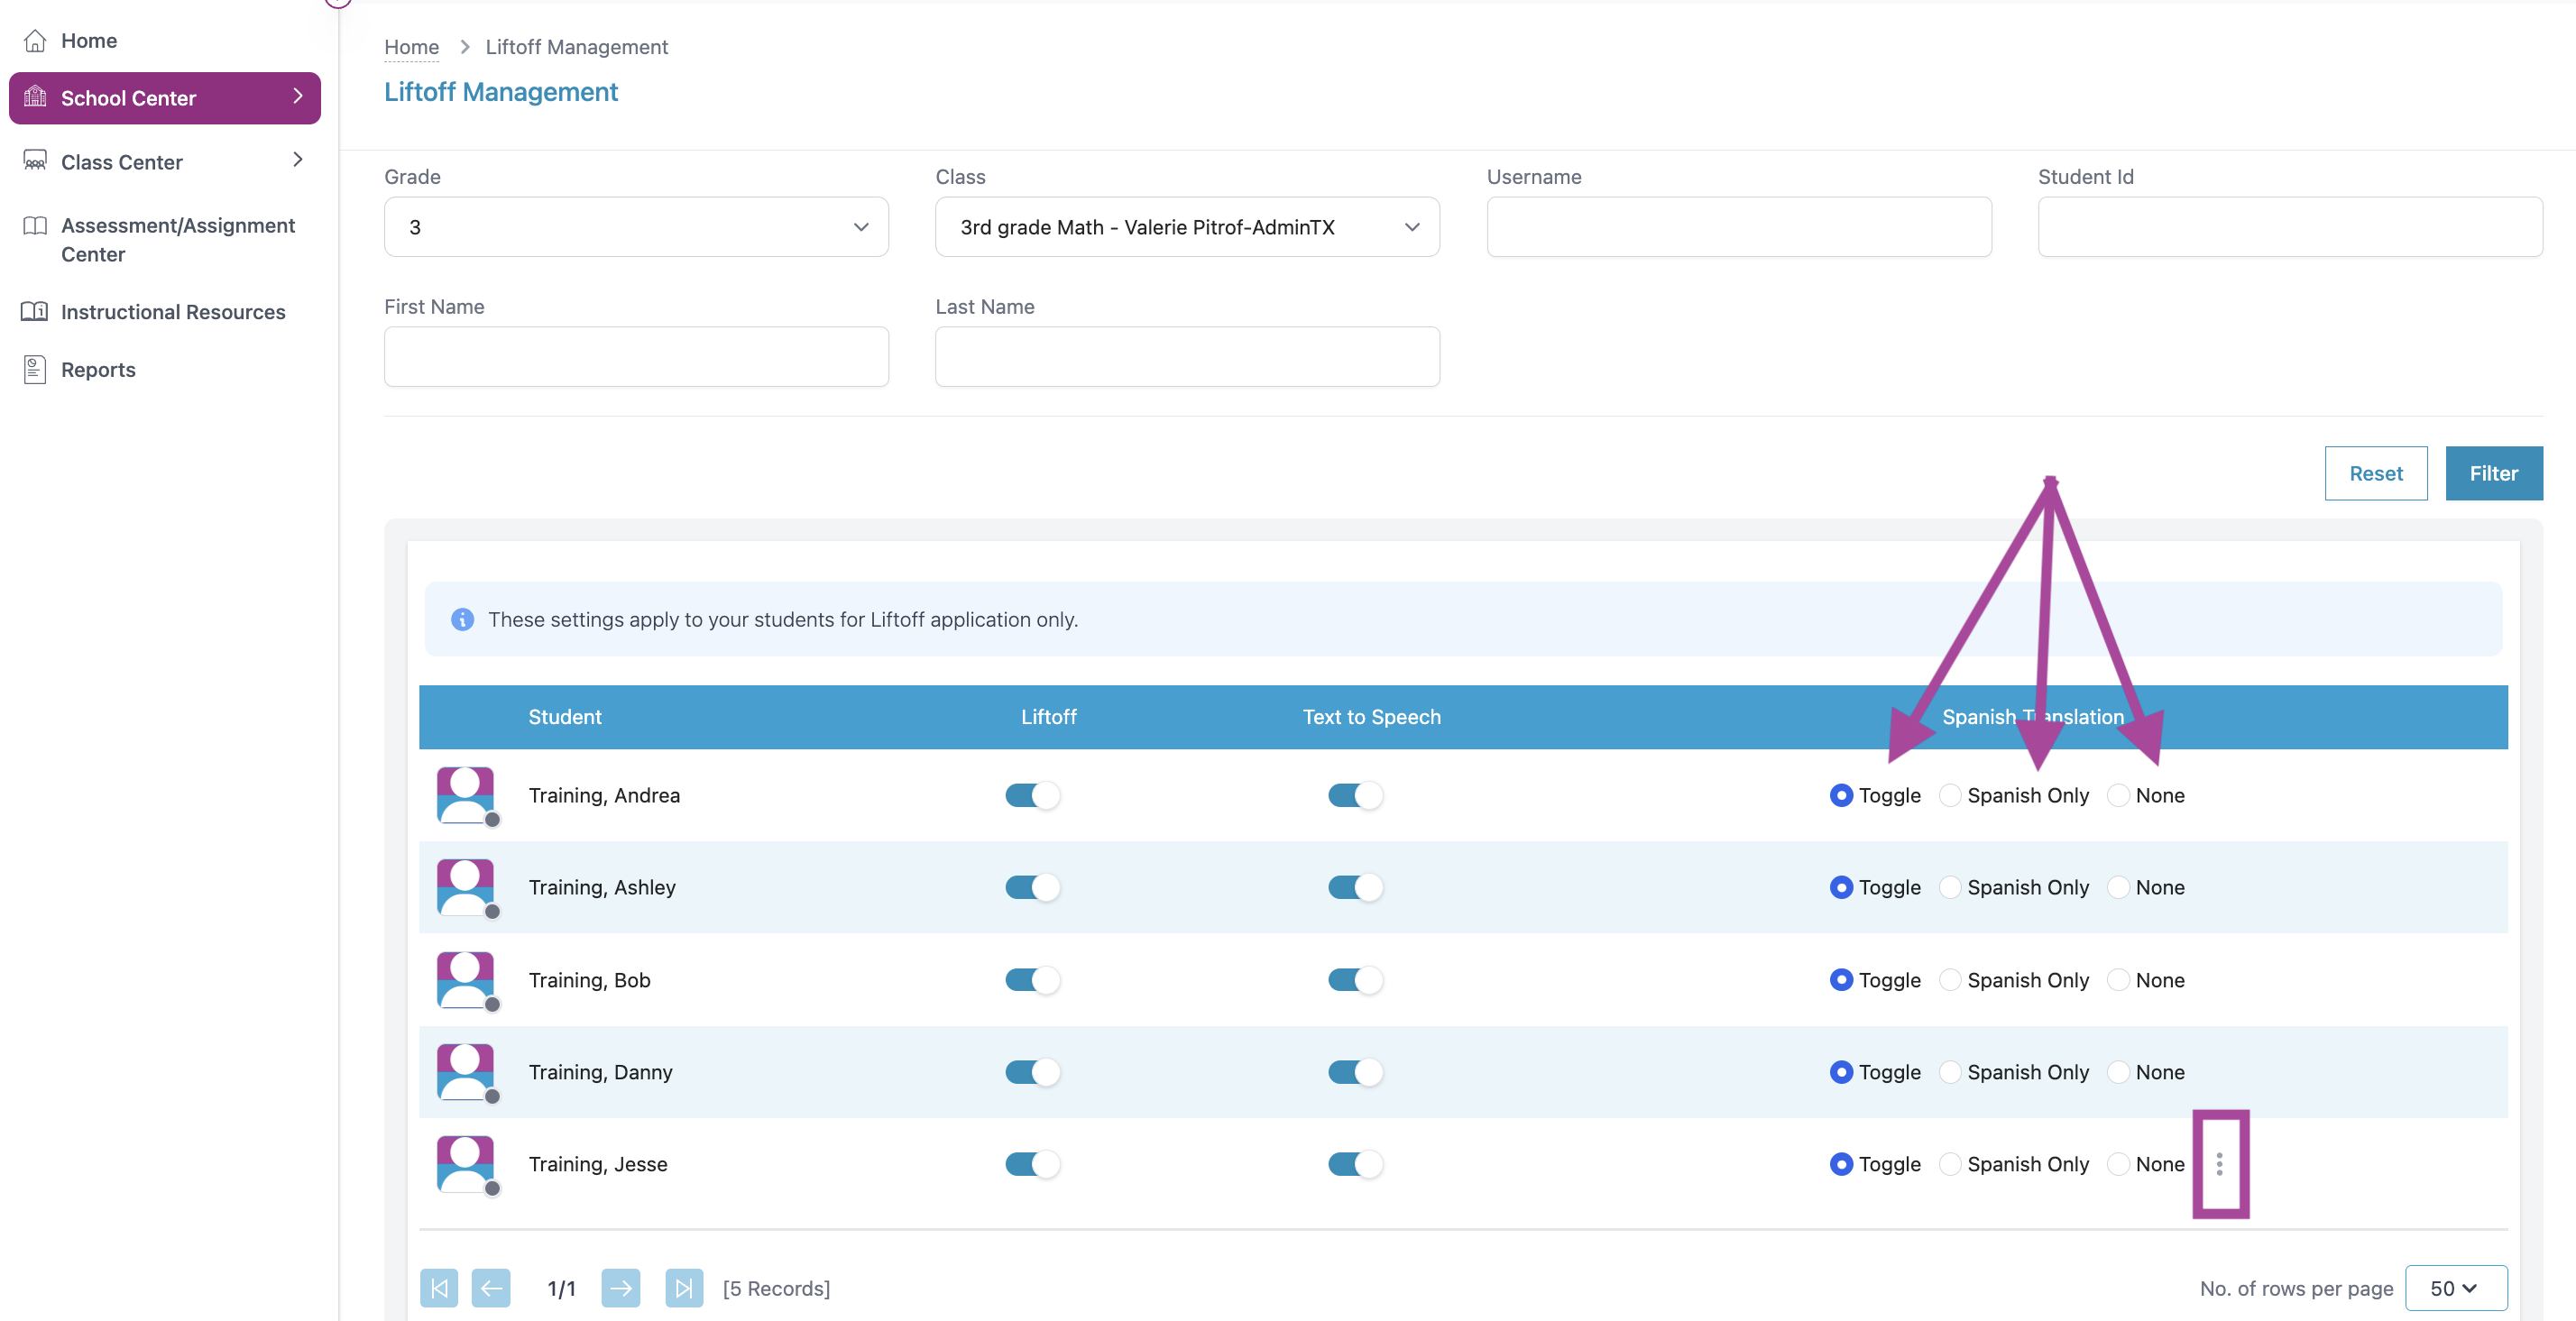Open Instructional Resources menu item

pos(173,312)
